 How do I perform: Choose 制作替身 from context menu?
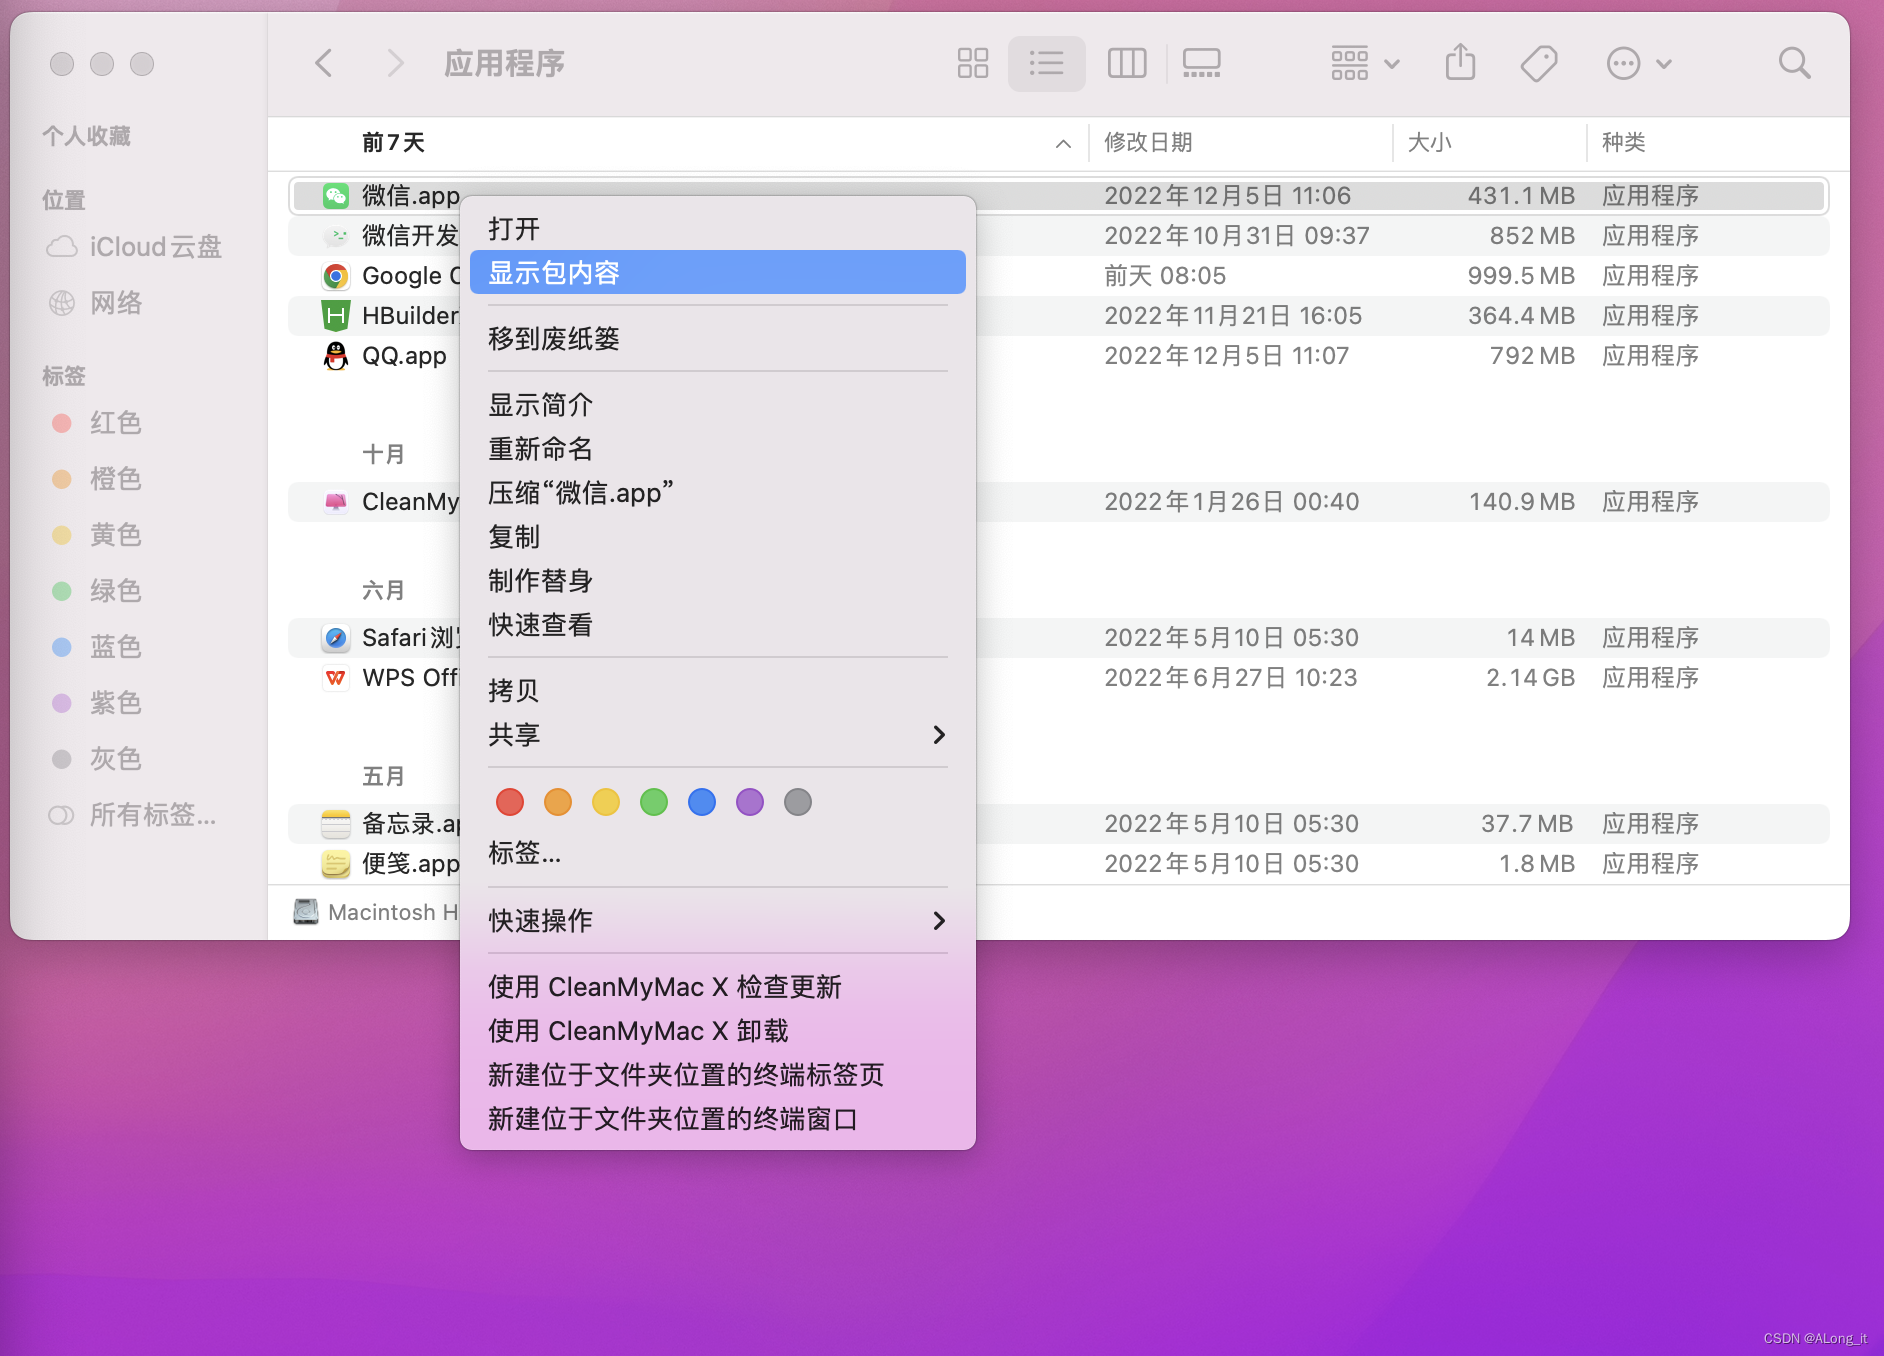pyautogui.click(x=717, y=581)
